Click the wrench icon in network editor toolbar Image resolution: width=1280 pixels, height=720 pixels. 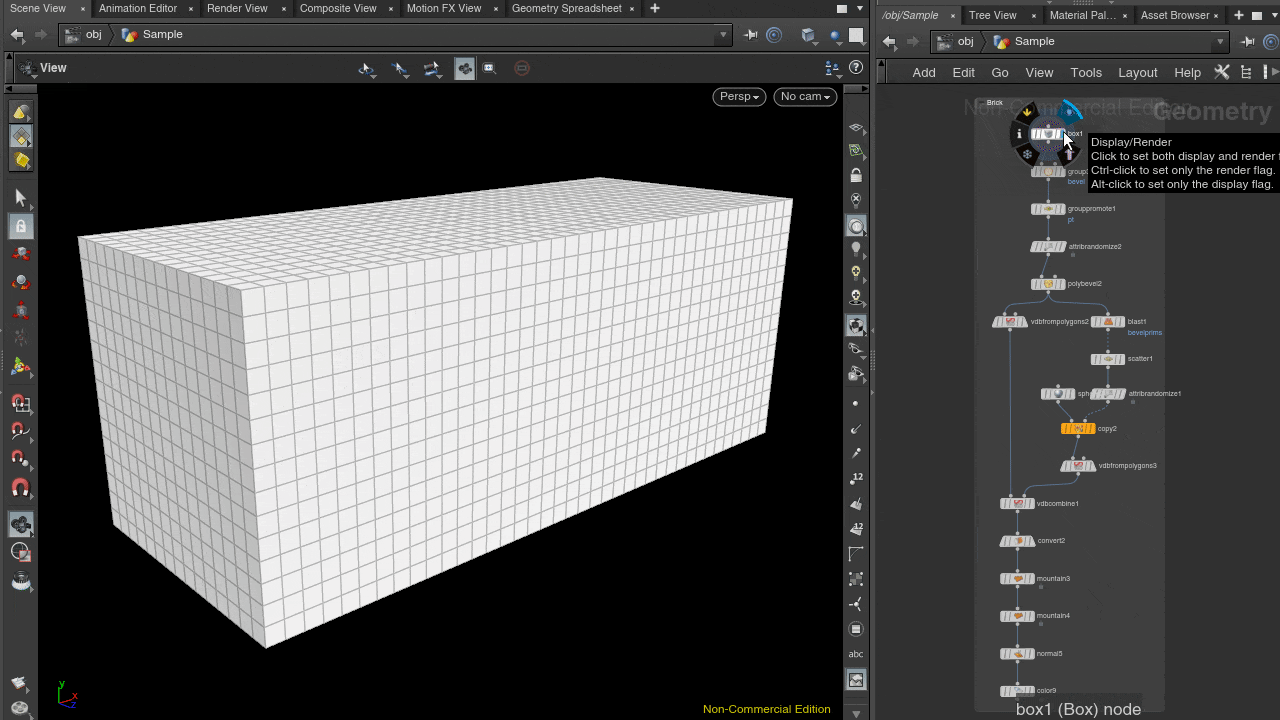pyautogui.click(x=1221, y=72)
